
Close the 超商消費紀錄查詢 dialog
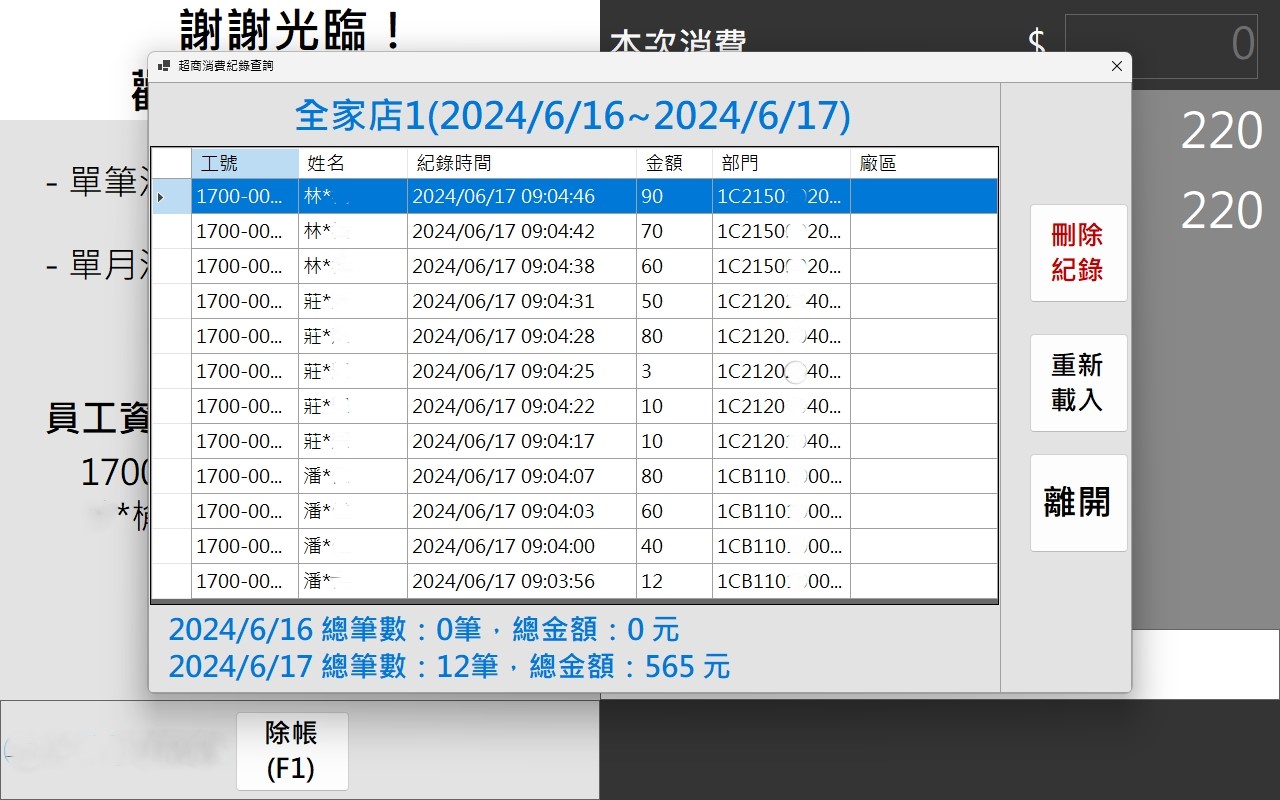(x=1116, y=66)
